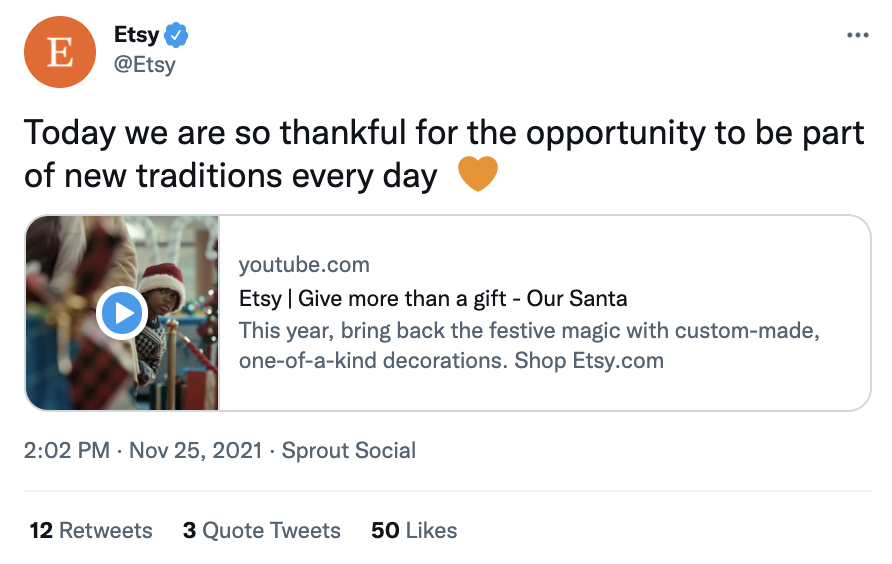Viewport: 892px width, 564px height.
Task: Play the Etsy Santa video
Action: point(122,313)
